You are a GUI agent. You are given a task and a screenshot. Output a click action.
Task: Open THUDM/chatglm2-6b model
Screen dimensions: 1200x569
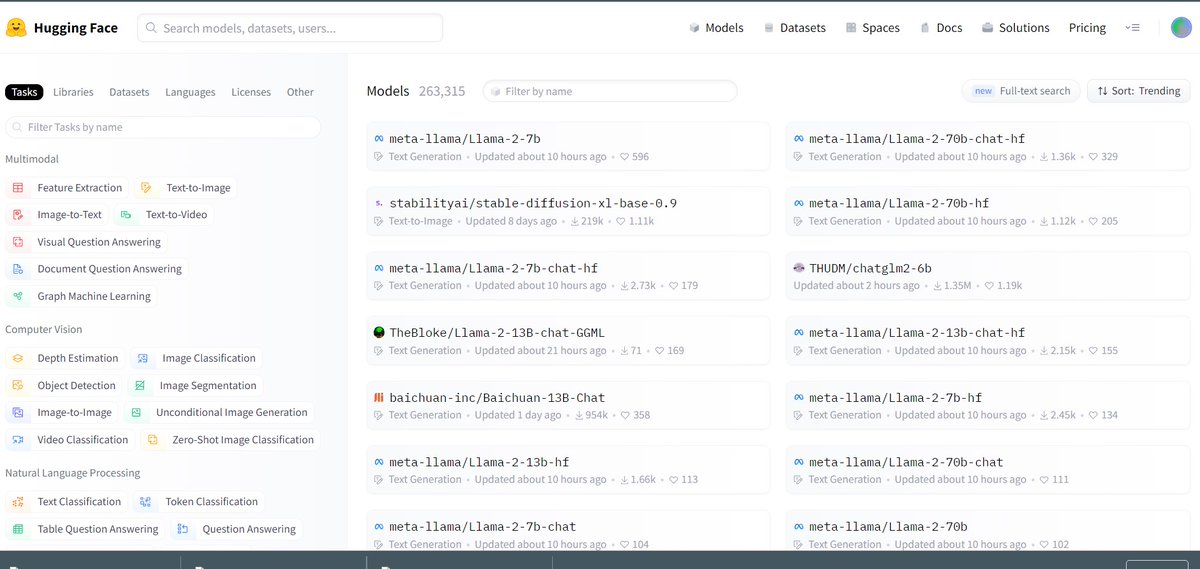(987, 277)
